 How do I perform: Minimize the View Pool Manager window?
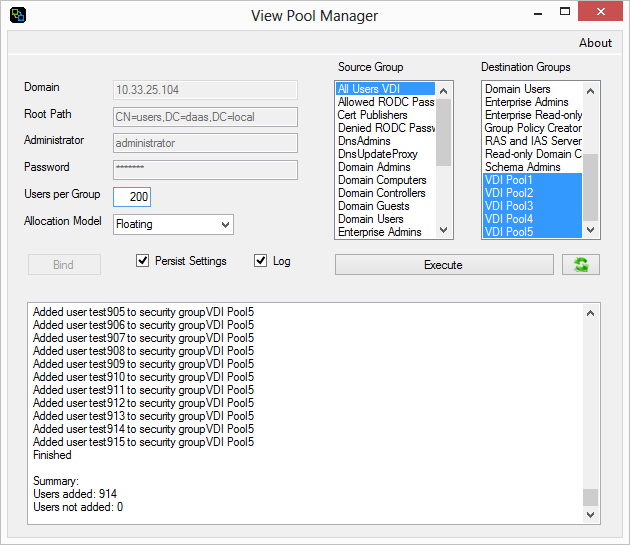tap(538, 12)
